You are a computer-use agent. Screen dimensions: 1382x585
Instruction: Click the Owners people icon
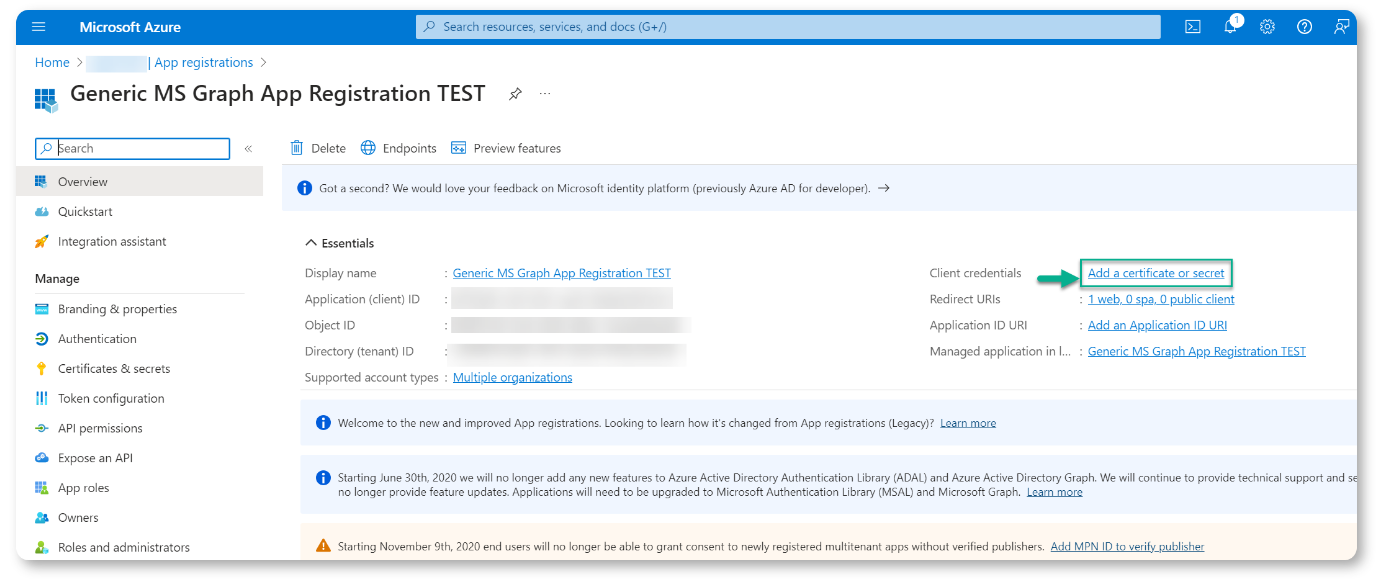41,518
